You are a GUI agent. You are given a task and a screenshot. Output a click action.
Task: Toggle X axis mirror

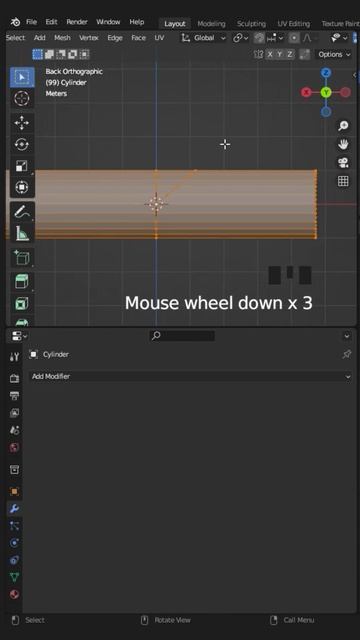pyautogui.click(x=270, y=54)
